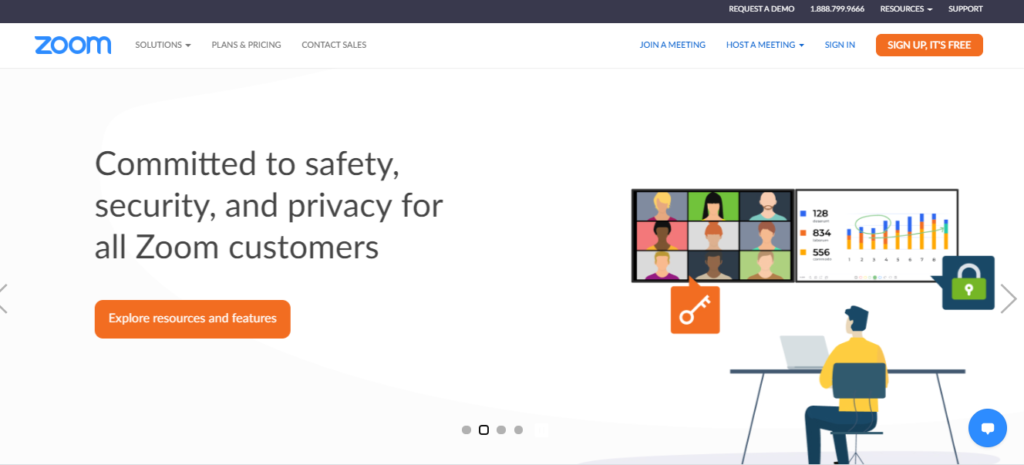Viewport: 1024px width, 465px height.
Task: Select third carousel dot
Action: [x=501, y=430]
